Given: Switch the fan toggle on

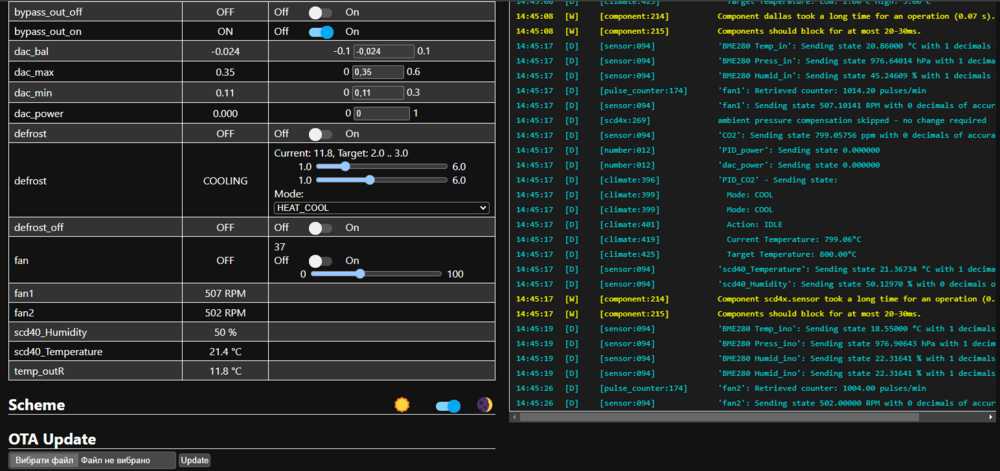Looking at the screenshot, I should (x=321, y=261).
